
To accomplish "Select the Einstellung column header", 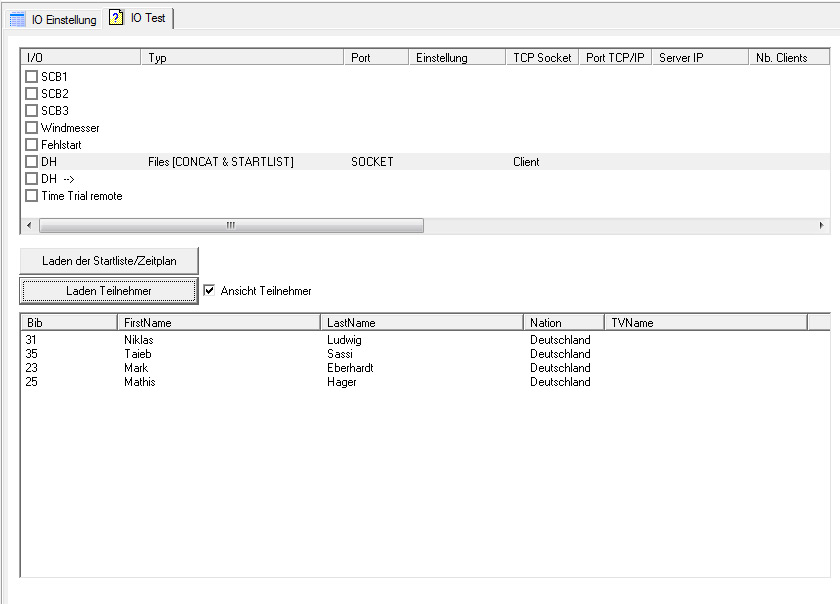I will 457,57.
